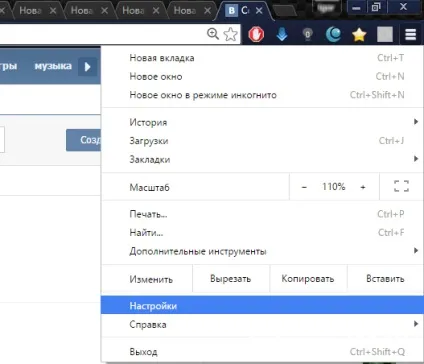Click the Копировать button
The width and height of the screenshot is (424, 364).
click(x=308, y=279)
